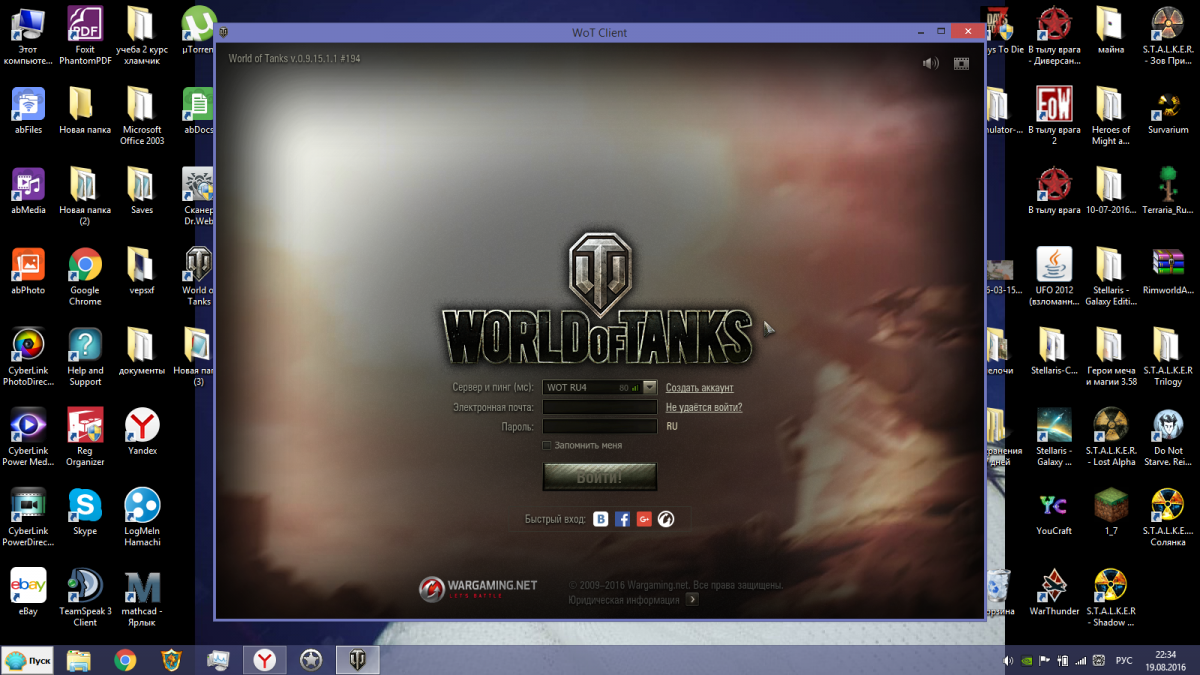Select the LogMeIn Hamachi desktop icon

[142, 516]
